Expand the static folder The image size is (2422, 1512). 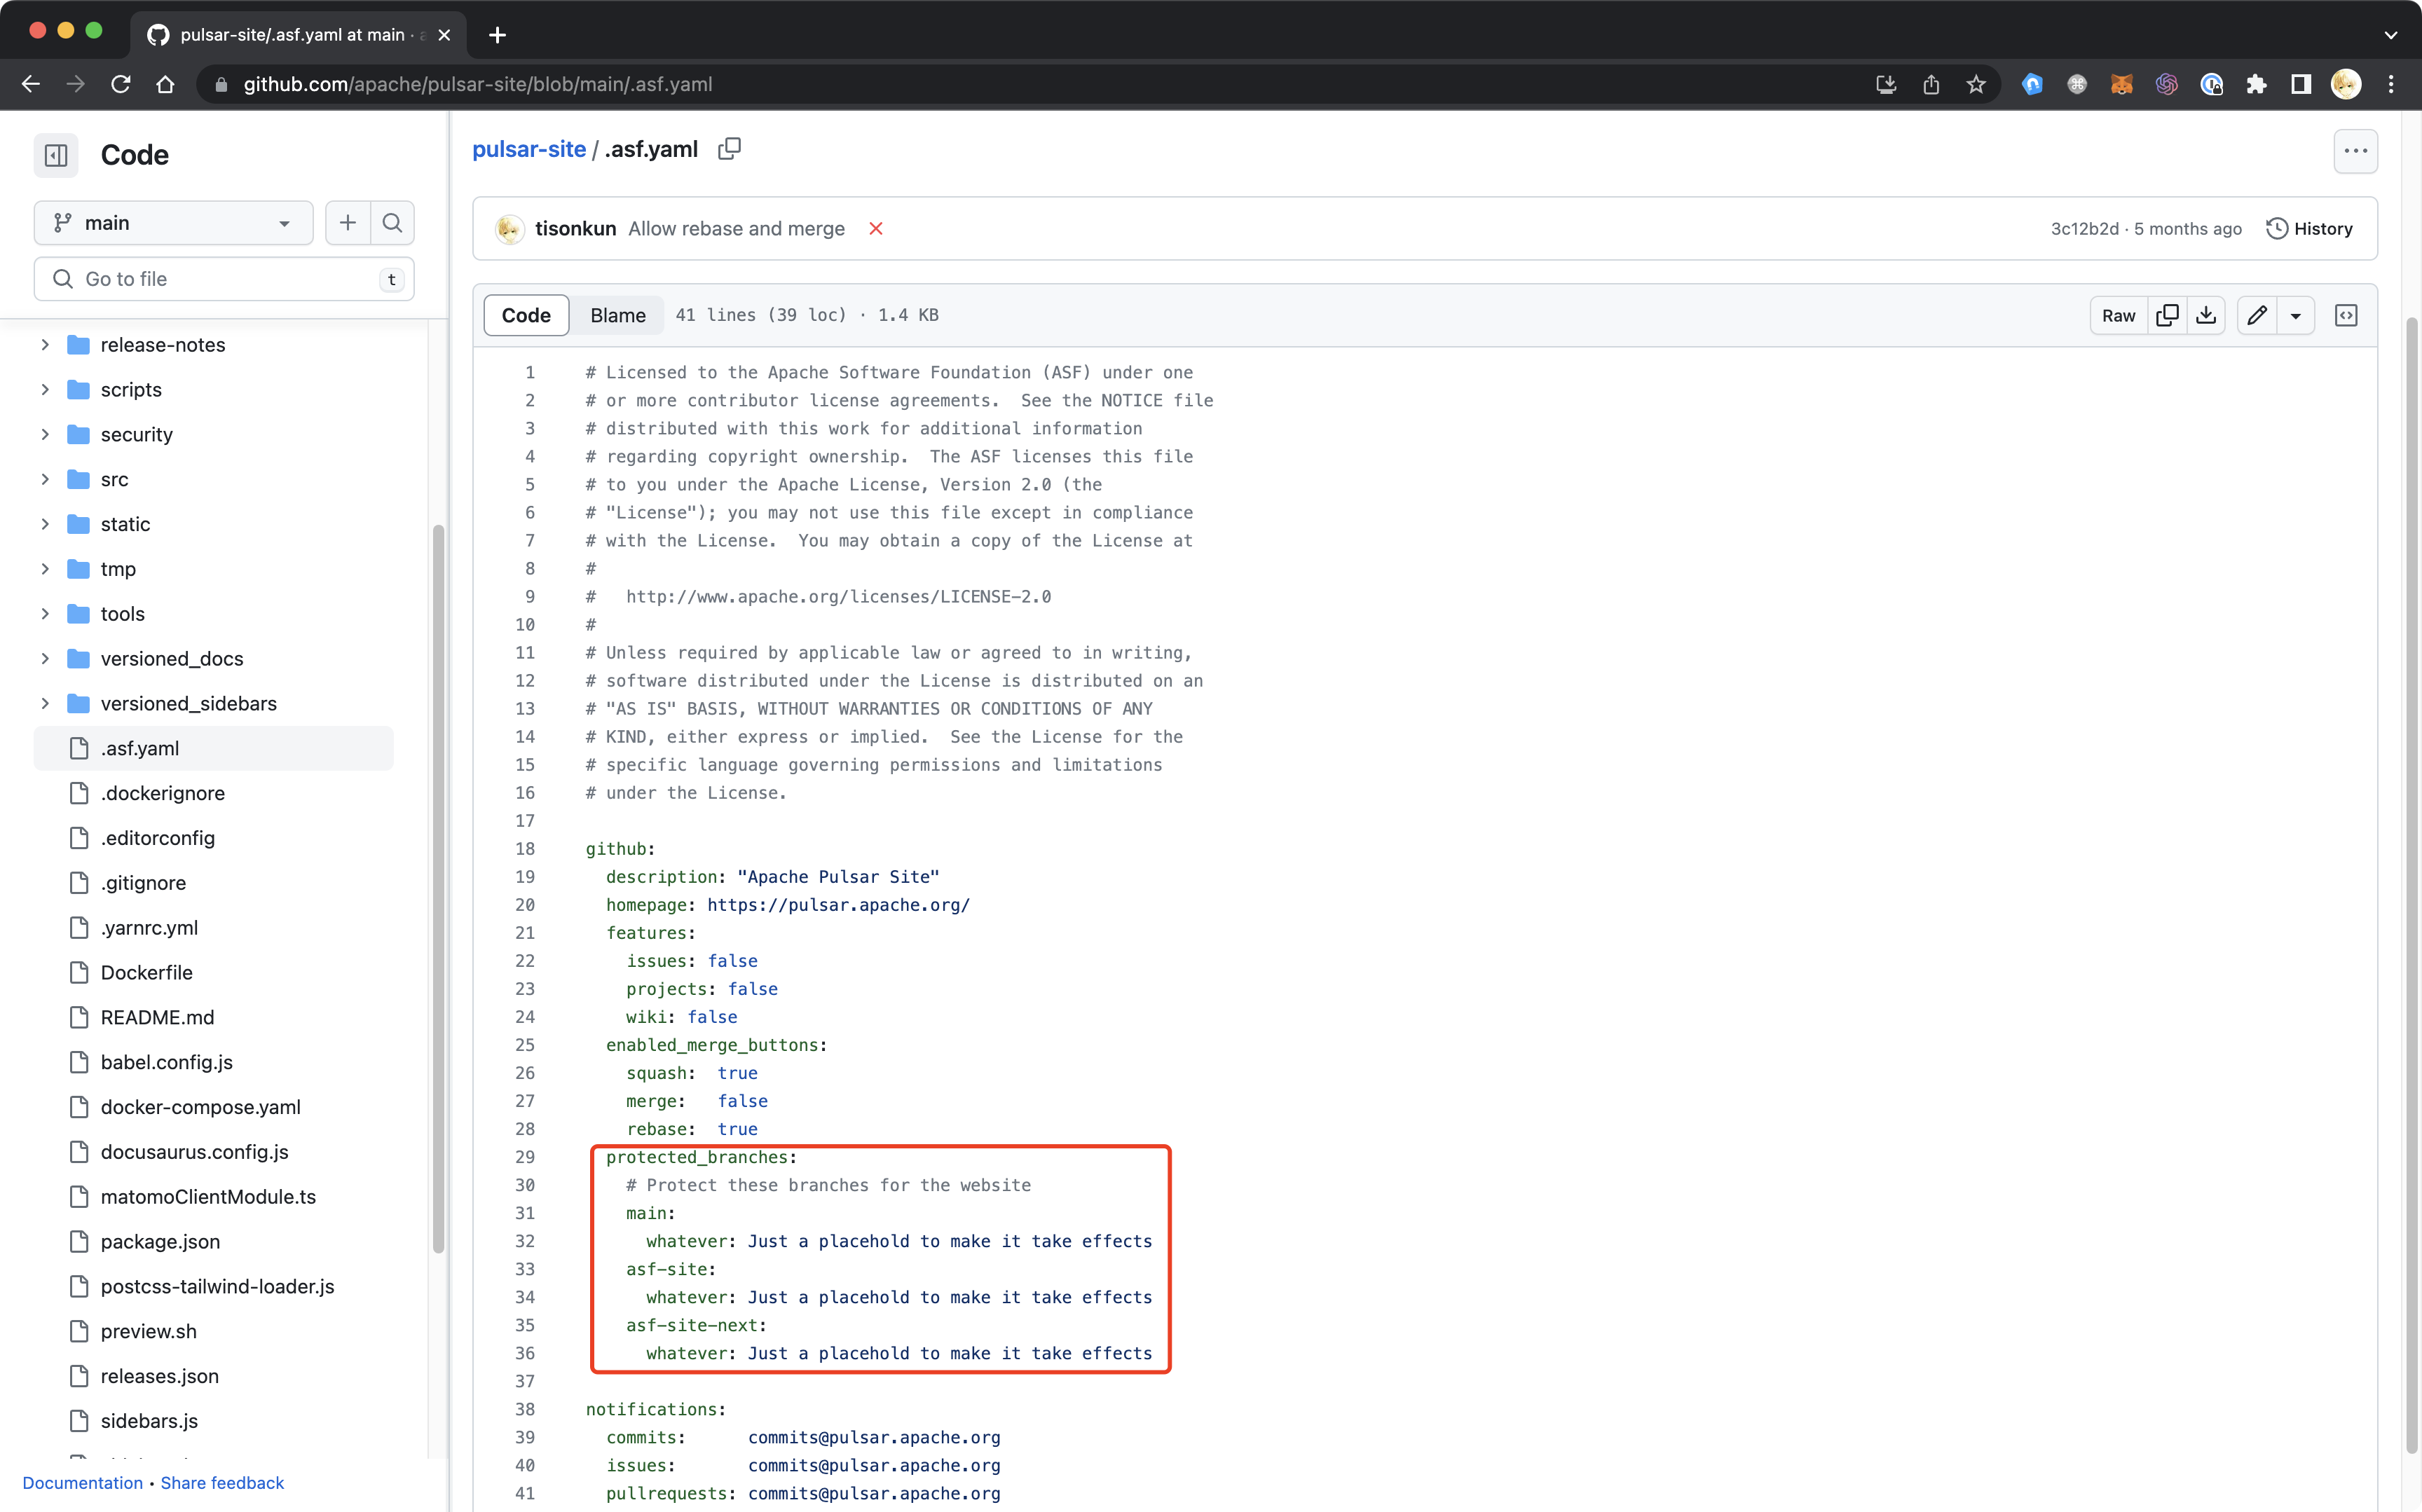(x=45, y=524)
